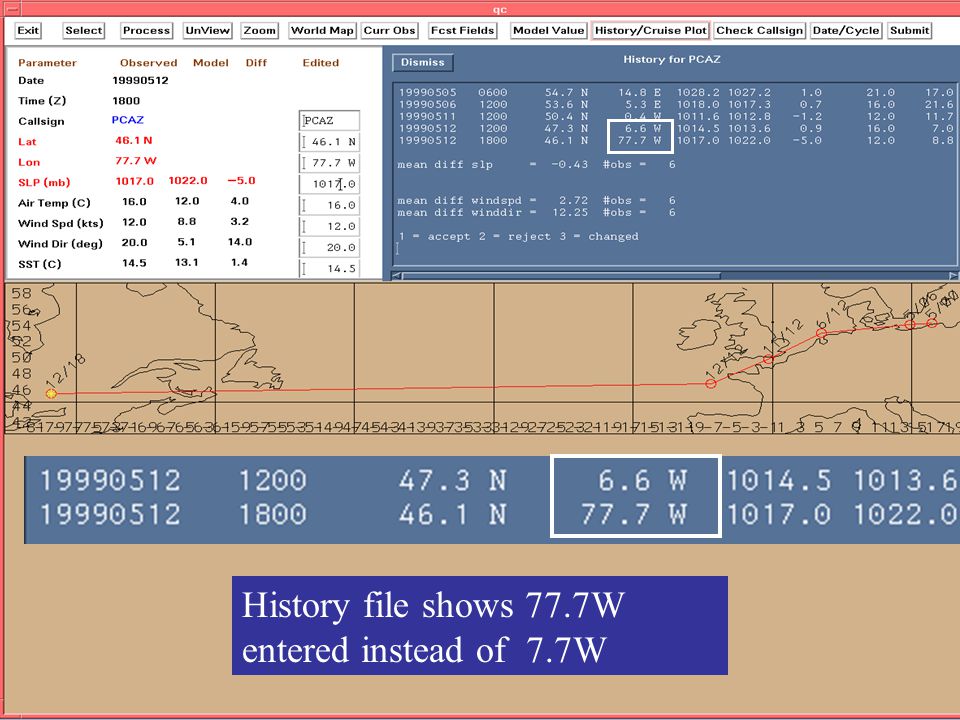The height and width of the screenshot is (720, 960).
Task: Select history row 19990512 1200 in the history list
Action: coord(676,129)
